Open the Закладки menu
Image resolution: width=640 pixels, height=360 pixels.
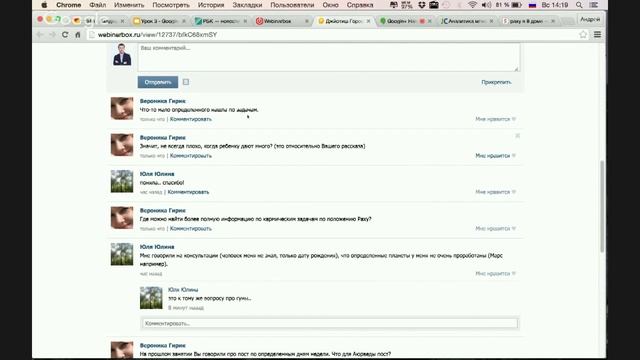[247, 5]
